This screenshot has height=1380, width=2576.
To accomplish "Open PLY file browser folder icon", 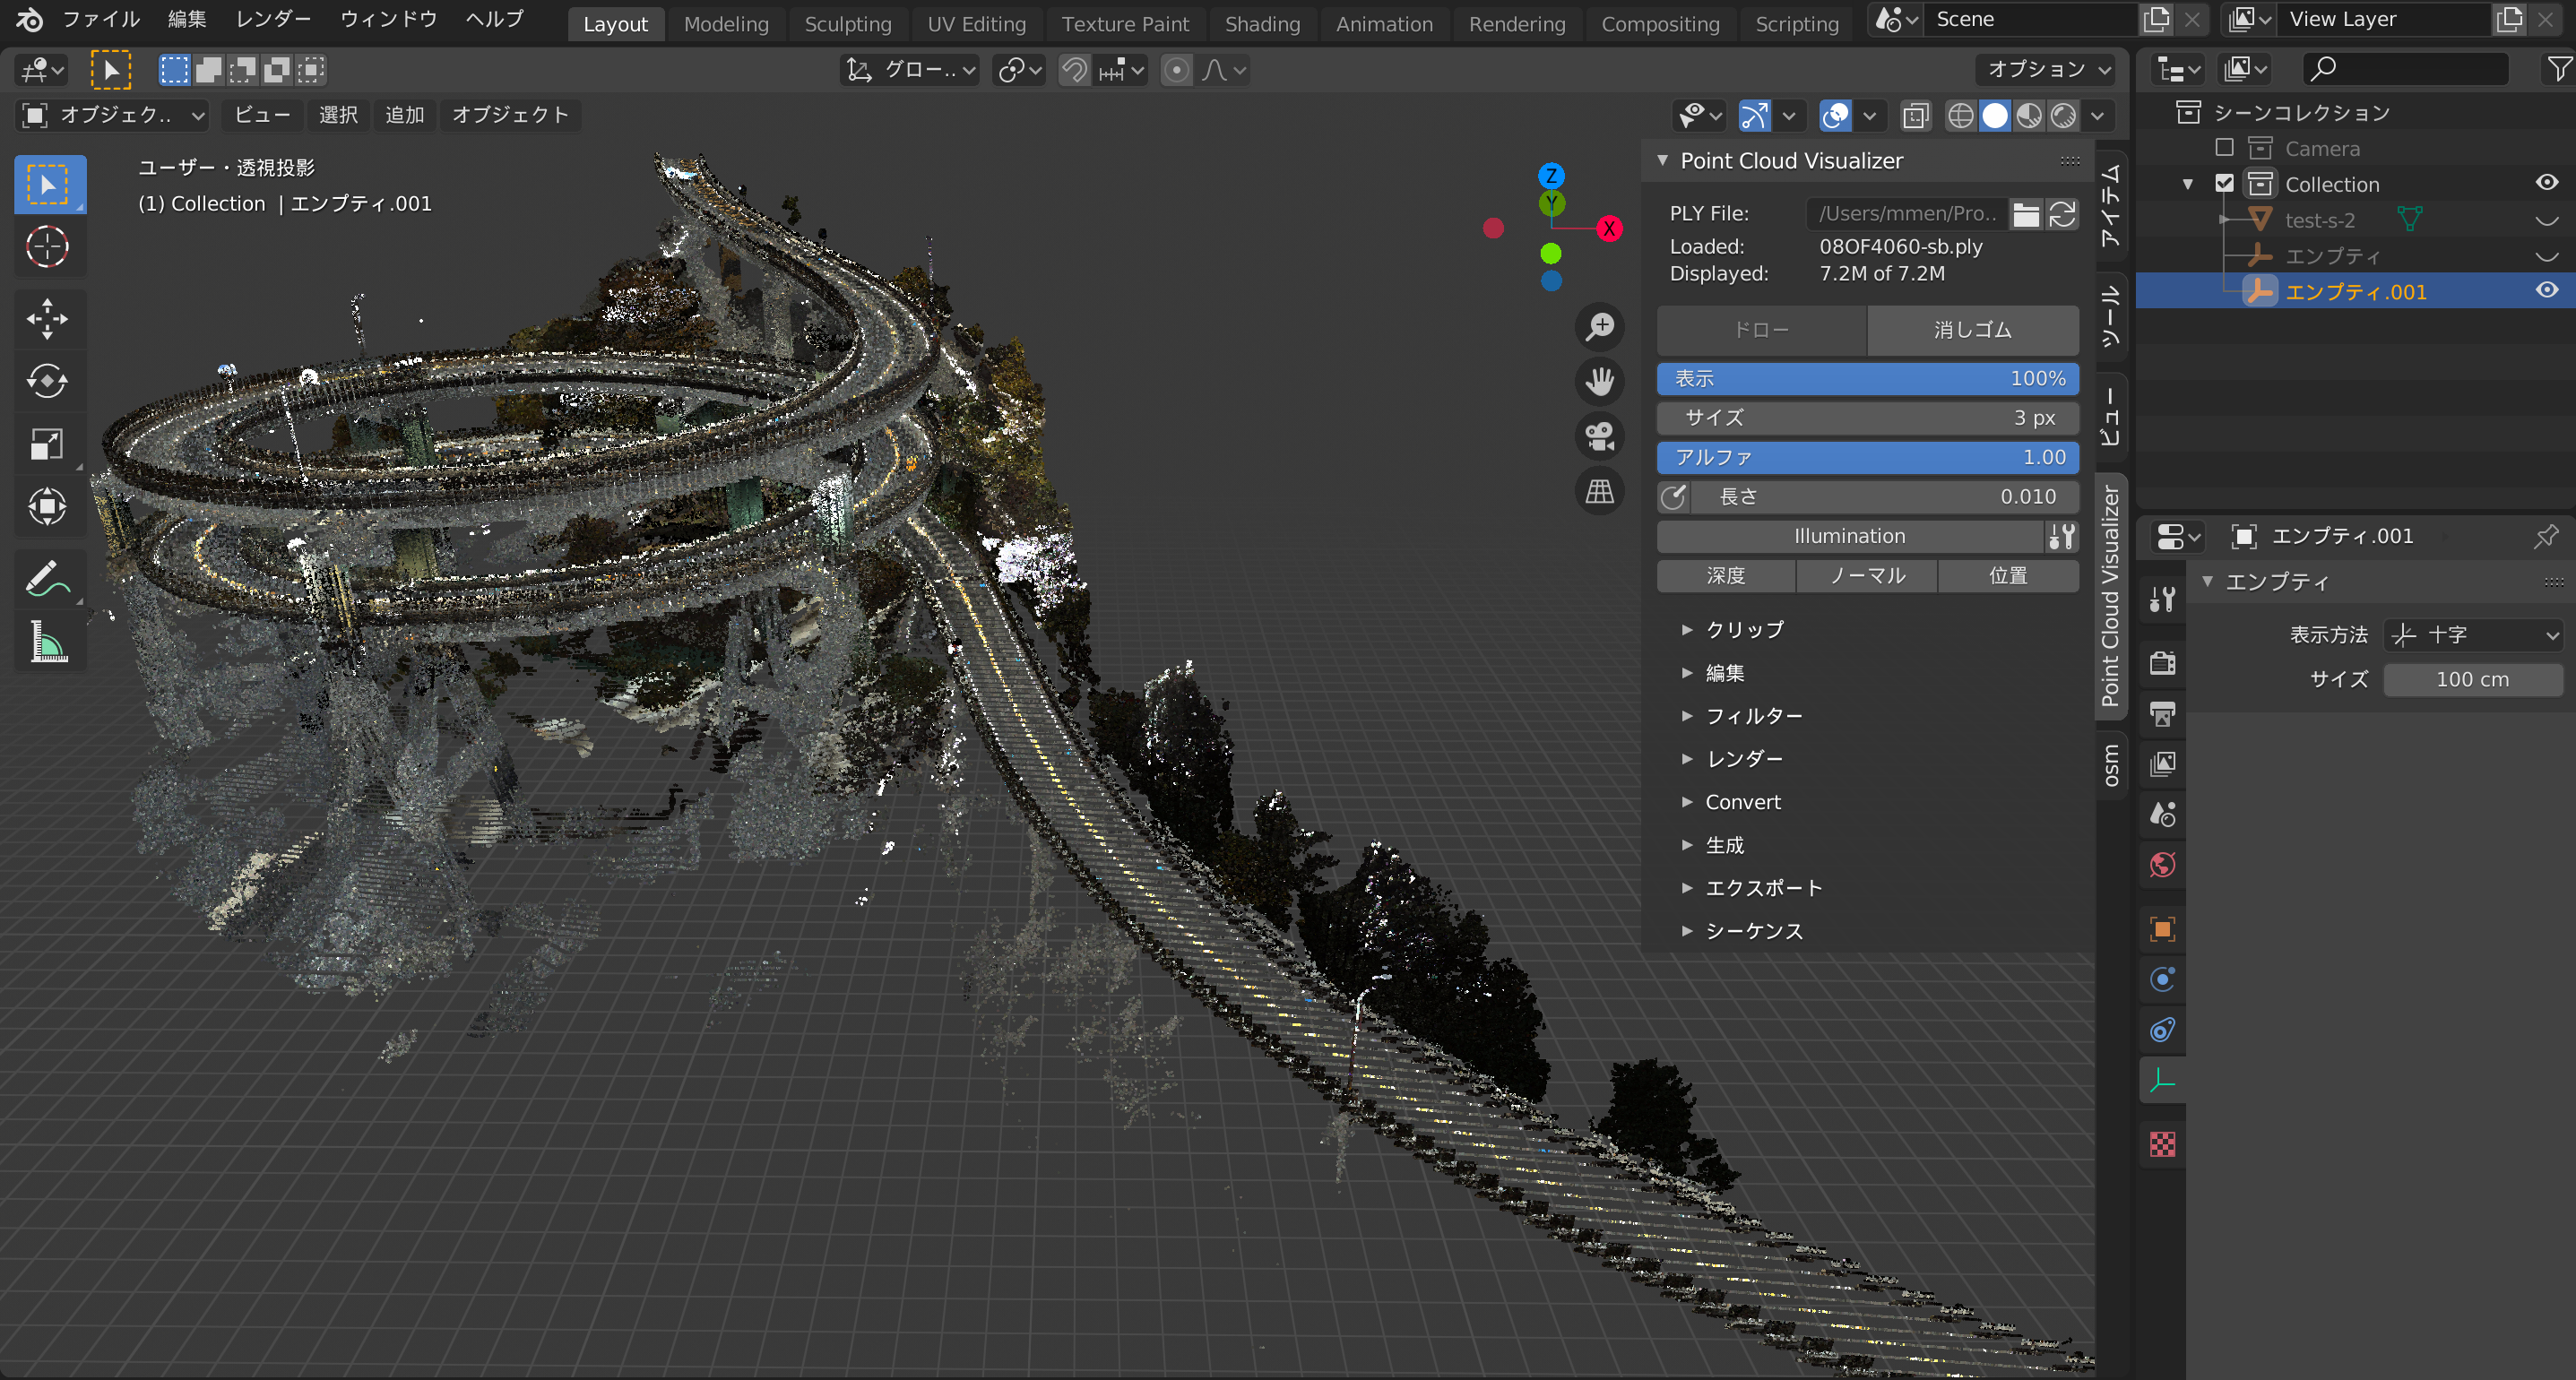I will (2026, 214).
